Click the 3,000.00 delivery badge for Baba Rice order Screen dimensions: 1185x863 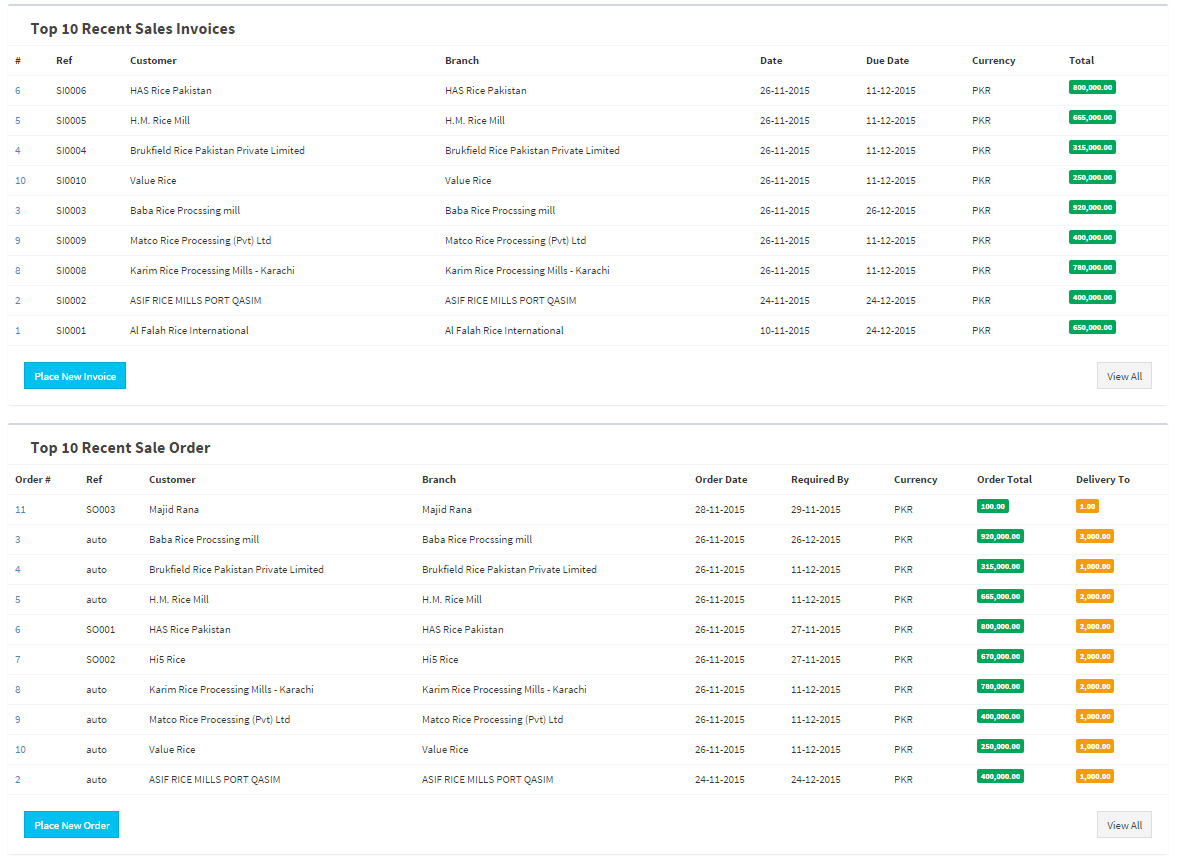tap(1094, 537)
